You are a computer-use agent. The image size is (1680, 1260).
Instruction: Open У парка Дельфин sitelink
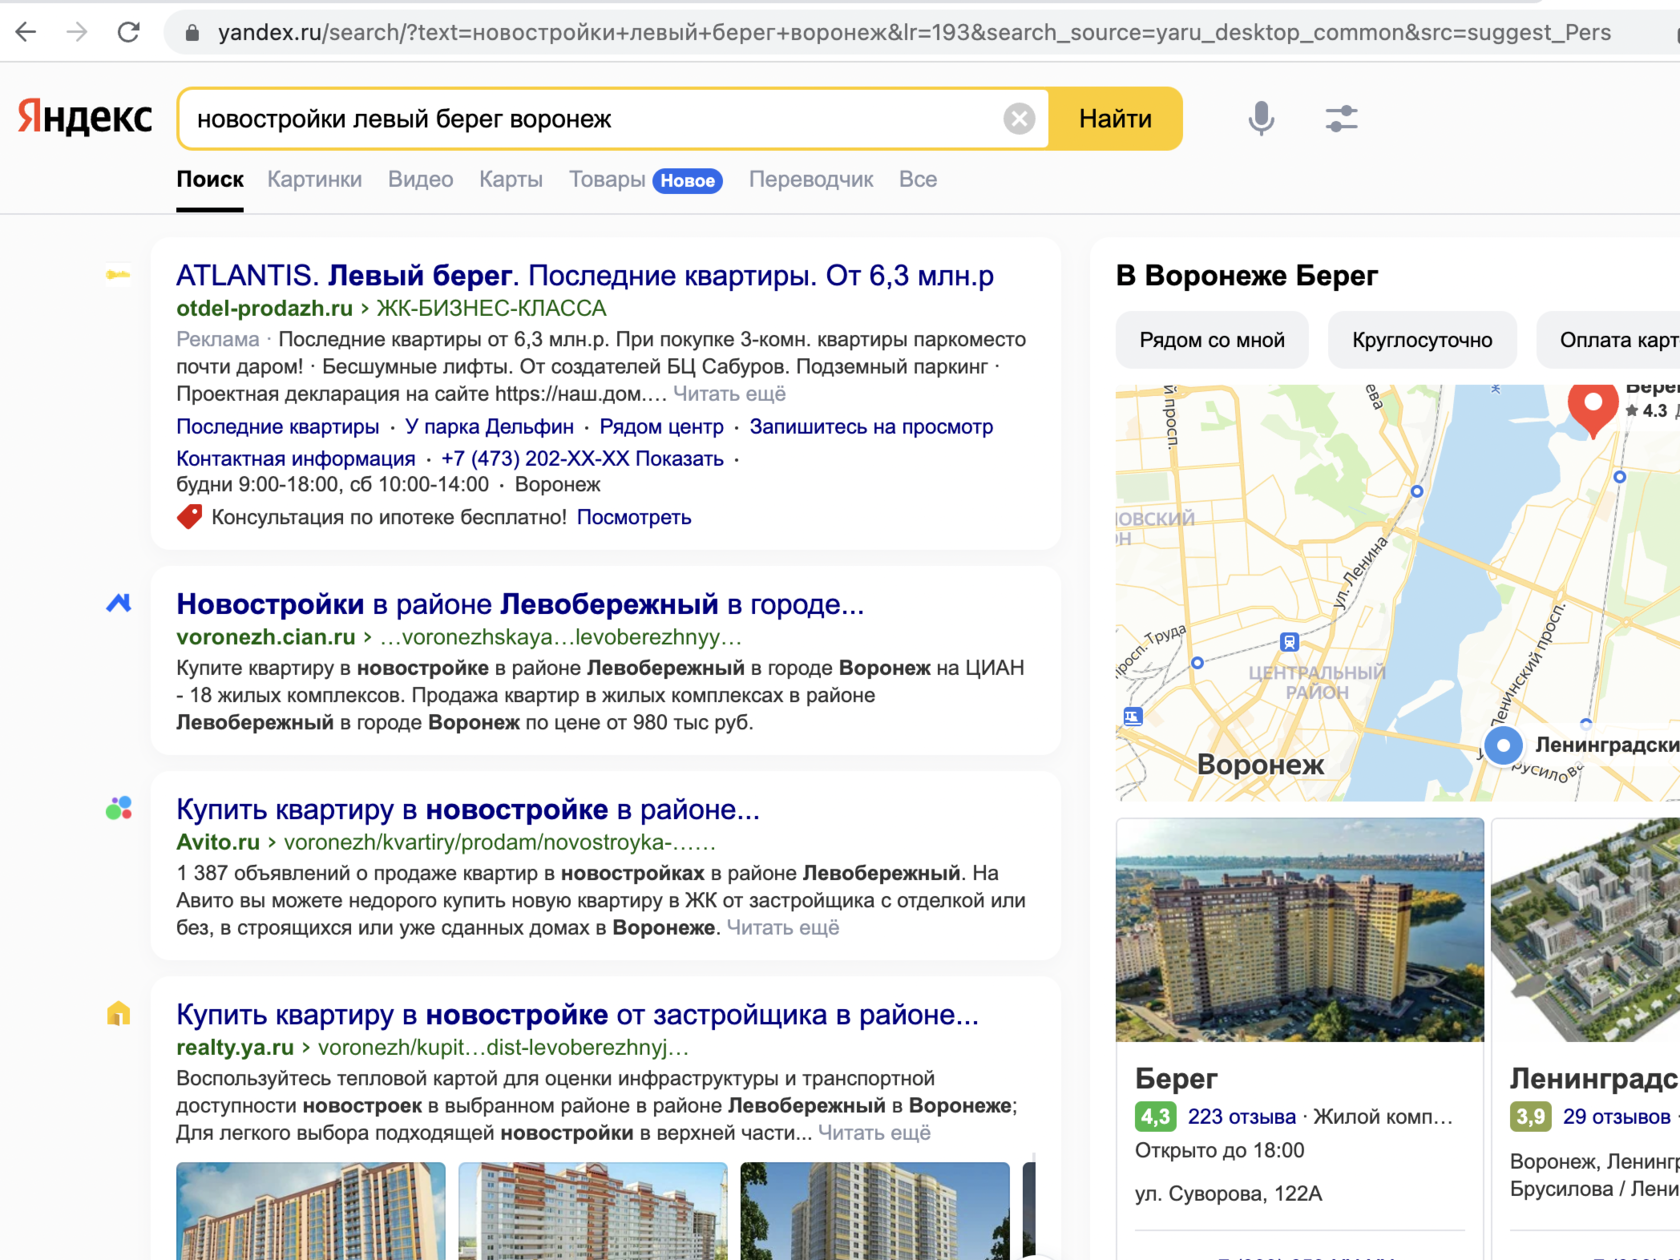tap(489, 427)
